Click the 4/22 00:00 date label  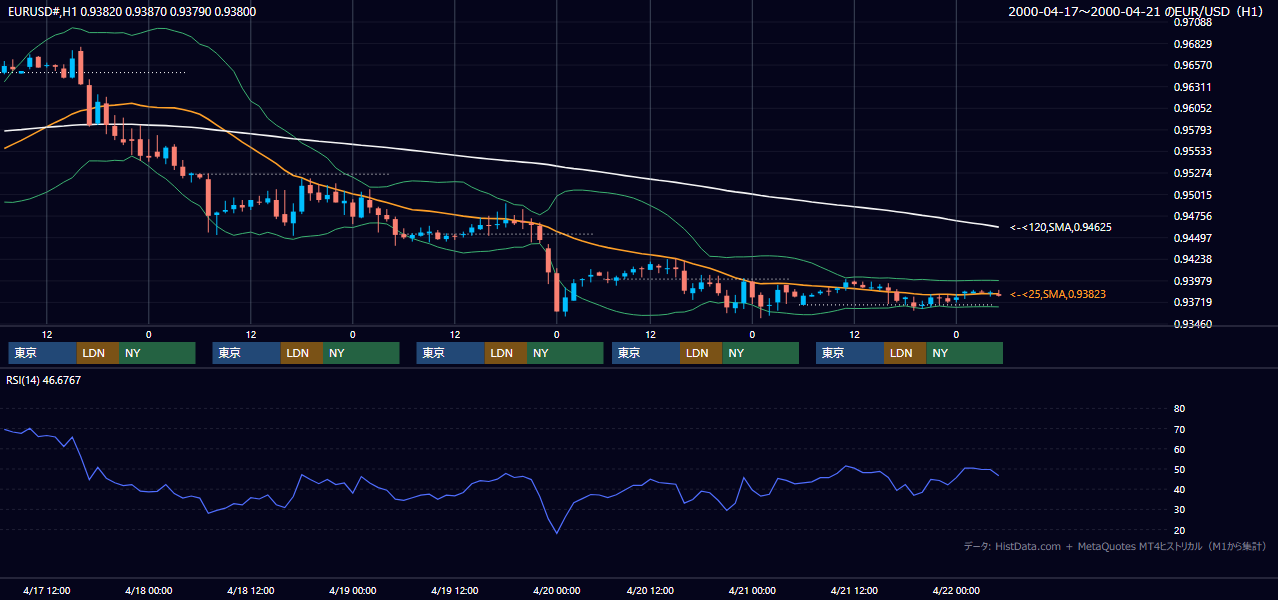tap(956, 590)
